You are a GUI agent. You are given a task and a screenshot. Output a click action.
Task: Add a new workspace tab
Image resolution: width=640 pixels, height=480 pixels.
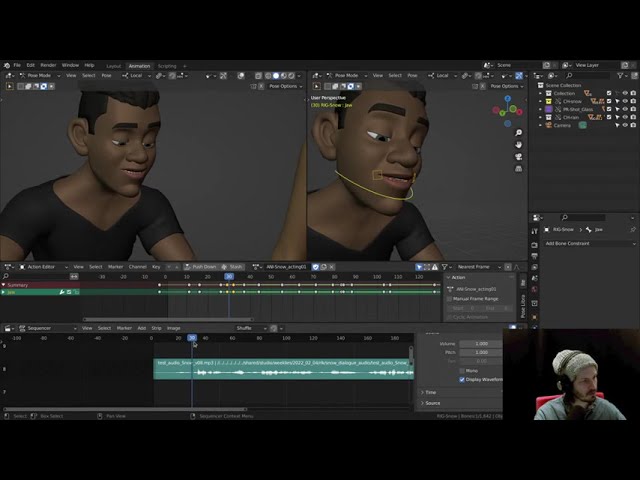click(184, 66)
